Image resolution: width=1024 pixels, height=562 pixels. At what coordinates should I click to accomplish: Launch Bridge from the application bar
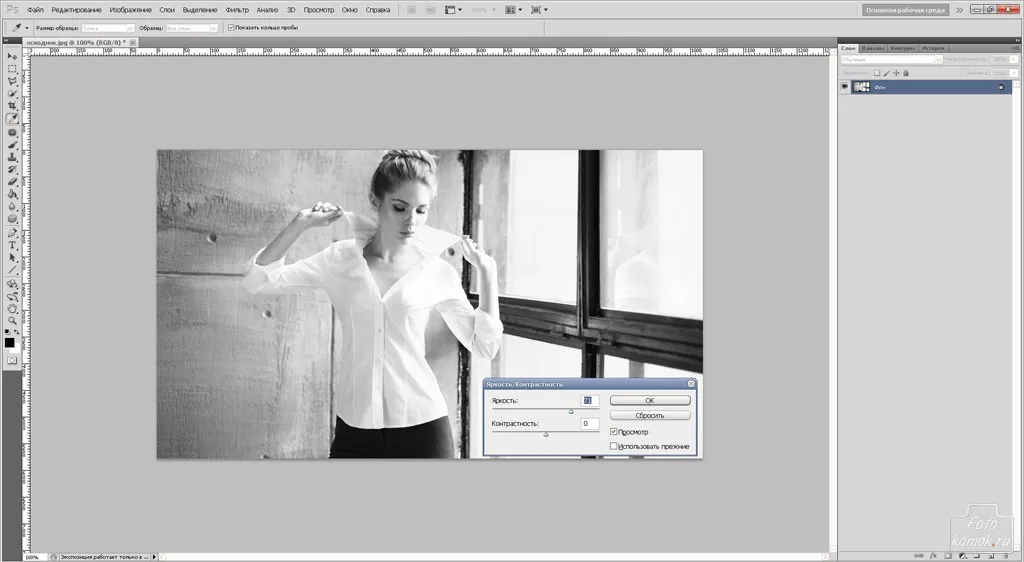(x=411, y=10)
